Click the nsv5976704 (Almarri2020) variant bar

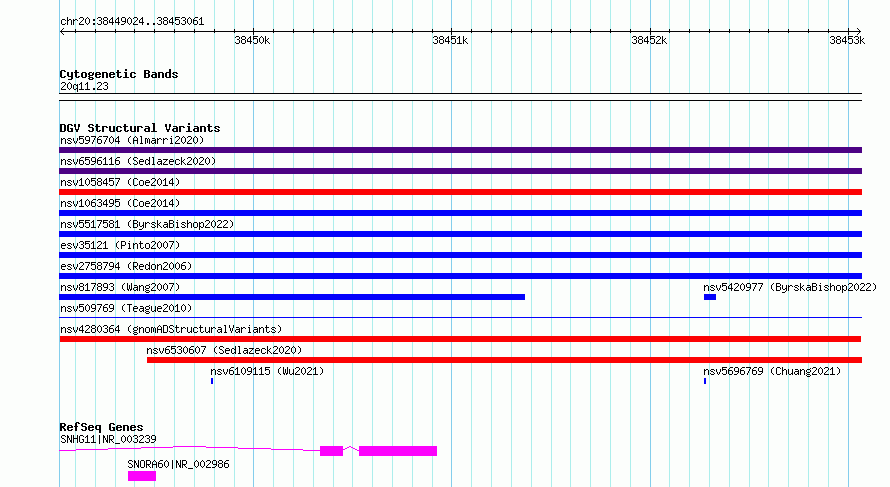pyautogui.click(x=460, y=150)
